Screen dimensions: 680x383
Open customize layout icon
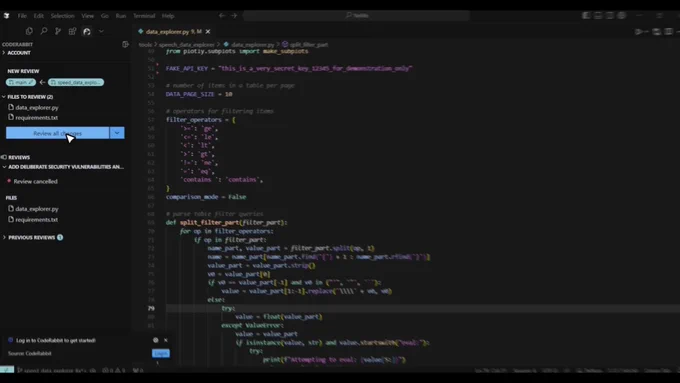[622, 16]
